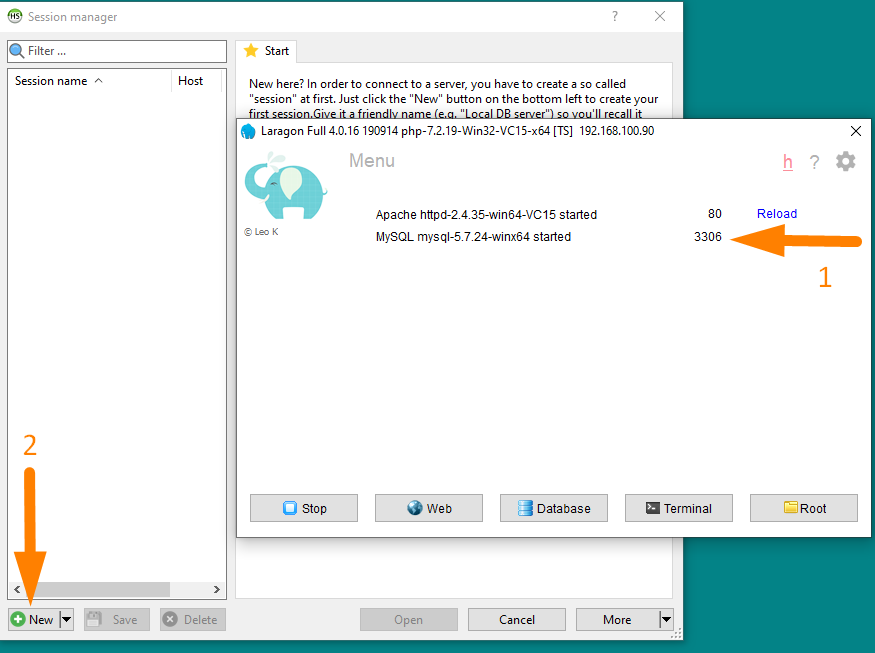Click the Filter magnifier icon
Viewport: 875px width, 653px height.
[17, 51]
